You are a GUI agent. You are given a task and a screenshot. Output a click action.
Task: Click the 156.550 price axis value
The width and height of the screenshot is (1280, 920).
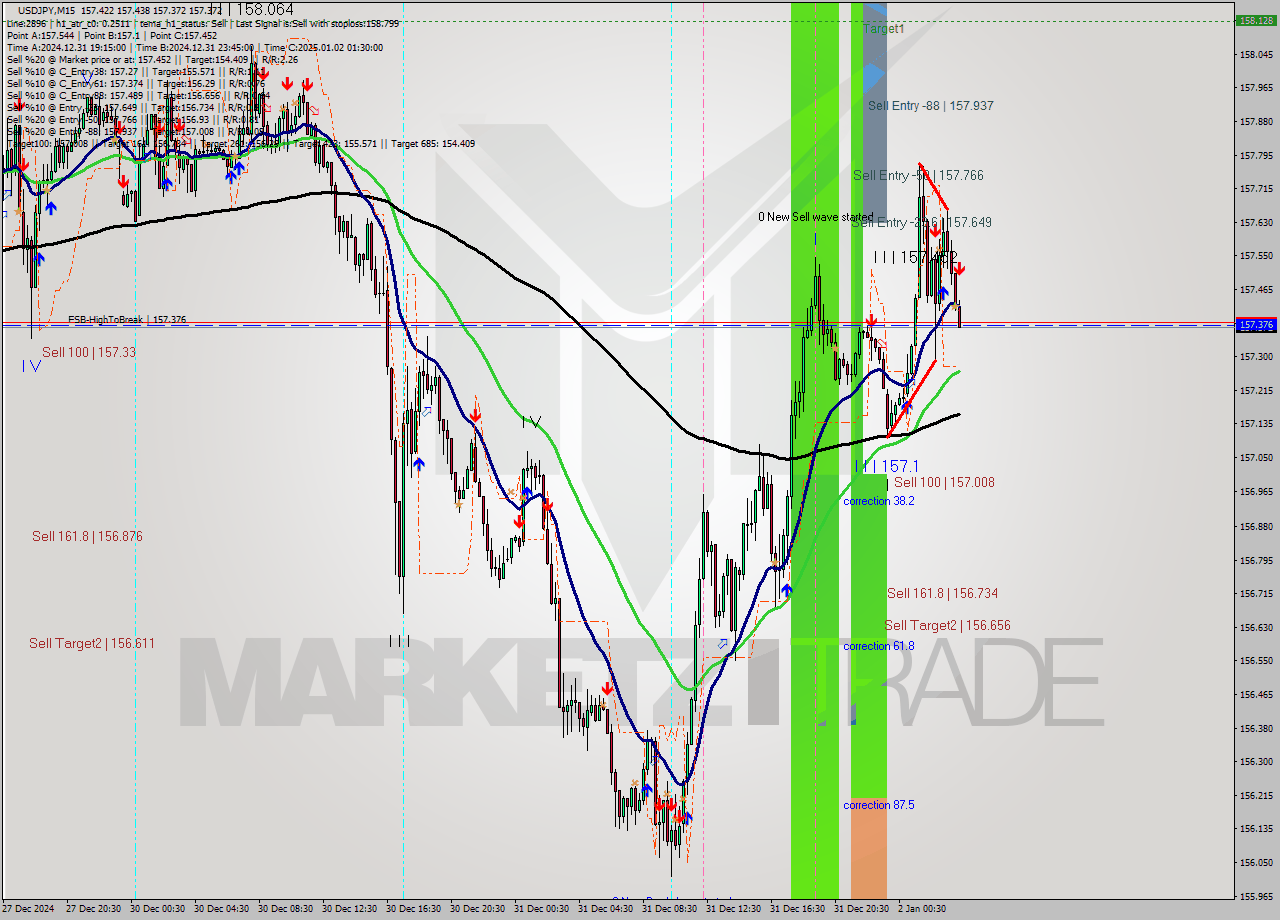[1255, 661]
